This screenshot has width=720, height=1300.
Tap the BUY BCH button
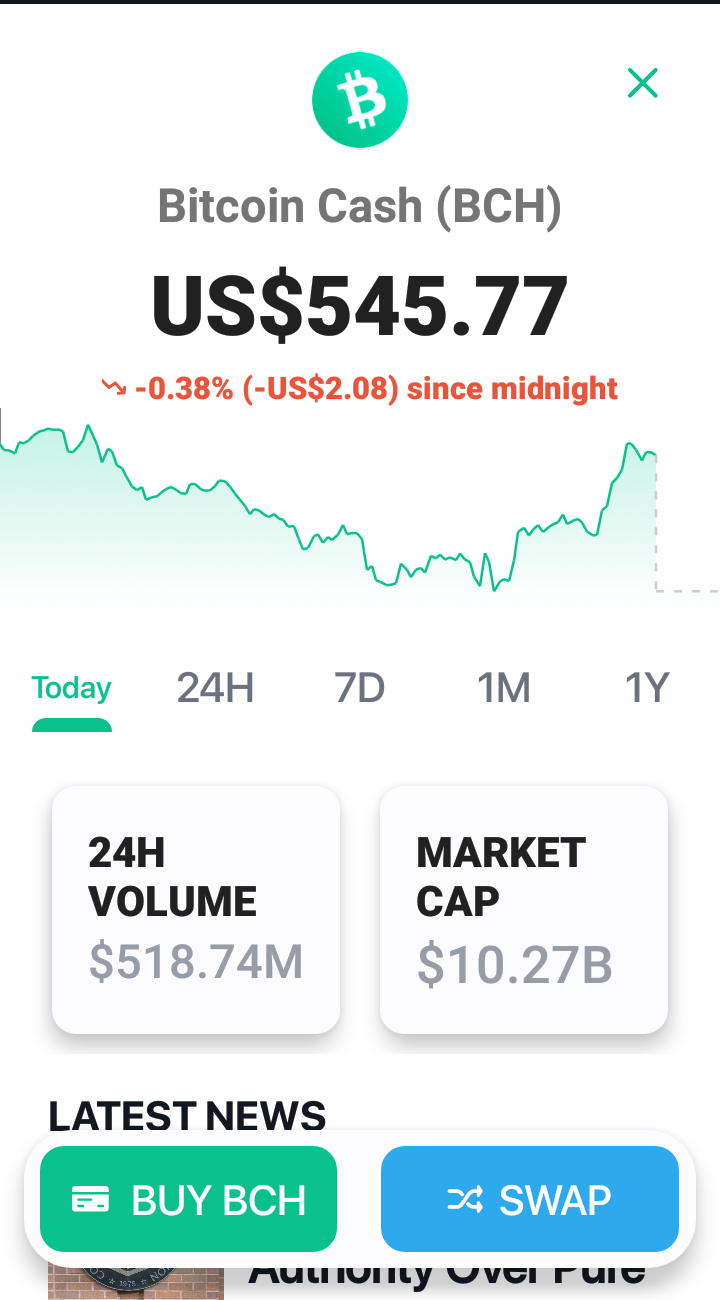pyautogui.click(x=188, y=1199)
